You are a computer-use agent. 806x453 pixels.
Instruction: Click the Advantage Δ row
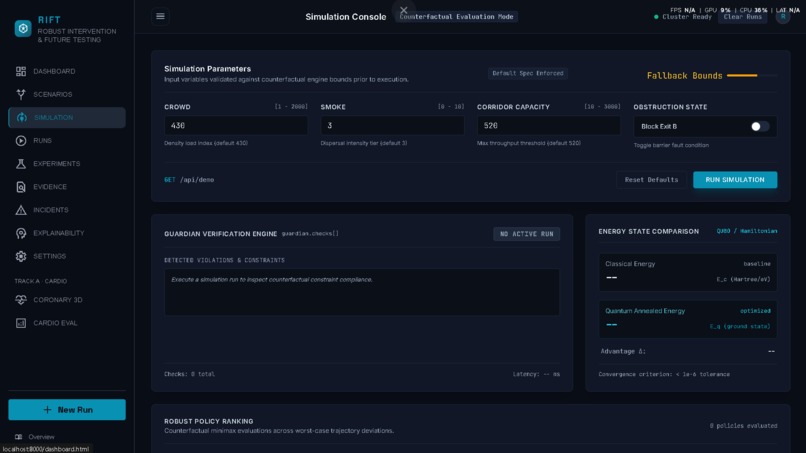[x=688, y=352]
